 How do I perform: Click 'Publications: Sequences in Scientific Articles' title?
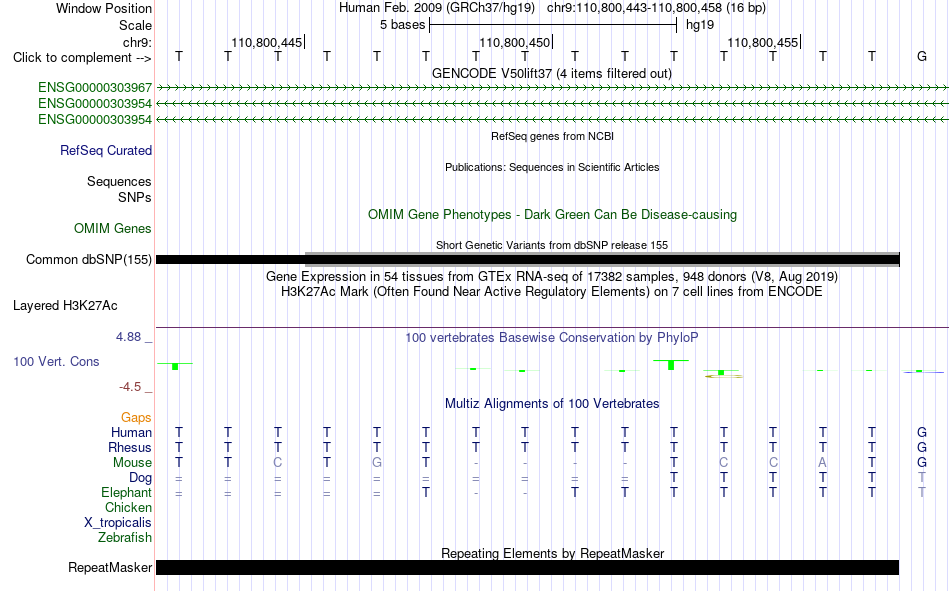pyautogui.click(x=552, y=167)
